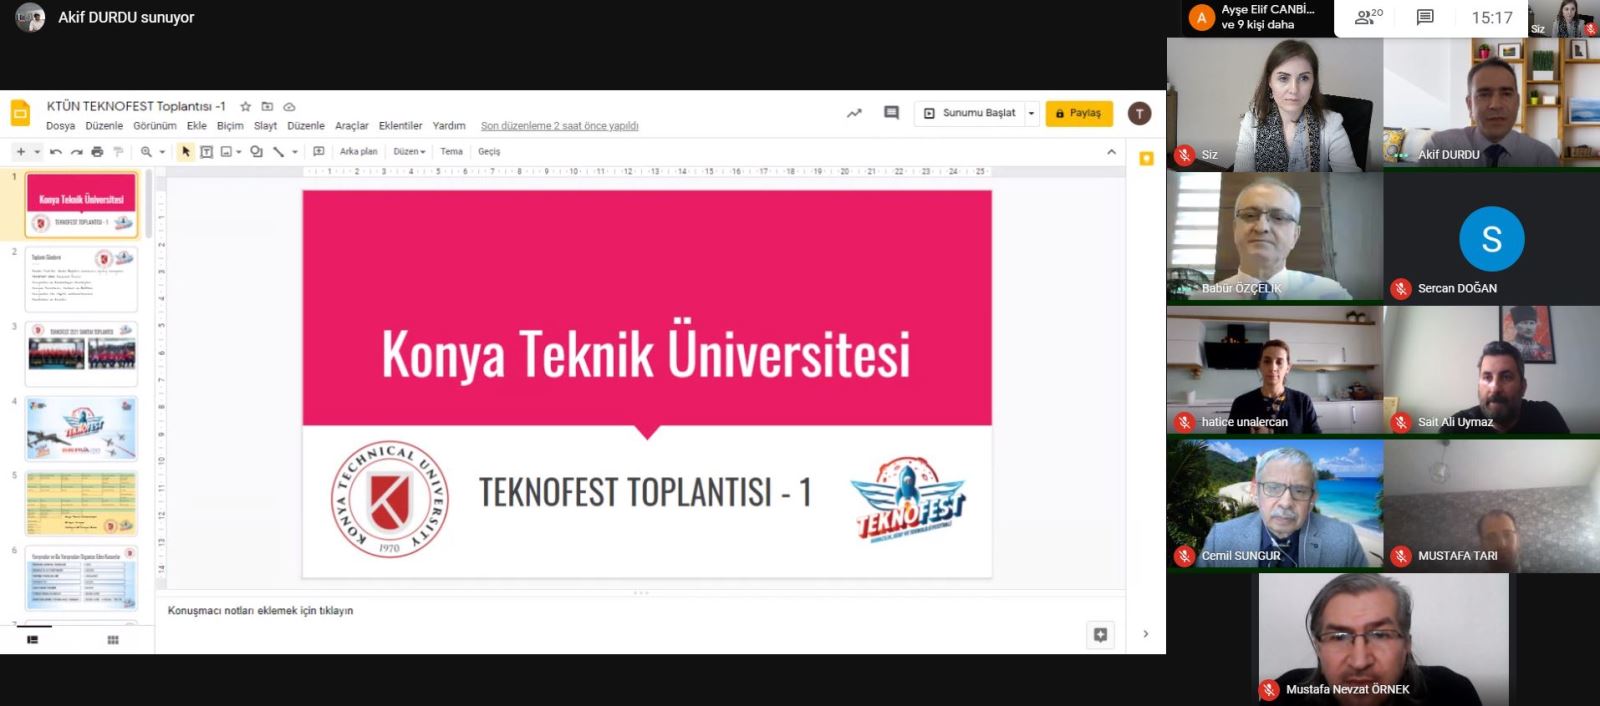Expand the Düzen layout dropdown

click(x=409, y=152)
